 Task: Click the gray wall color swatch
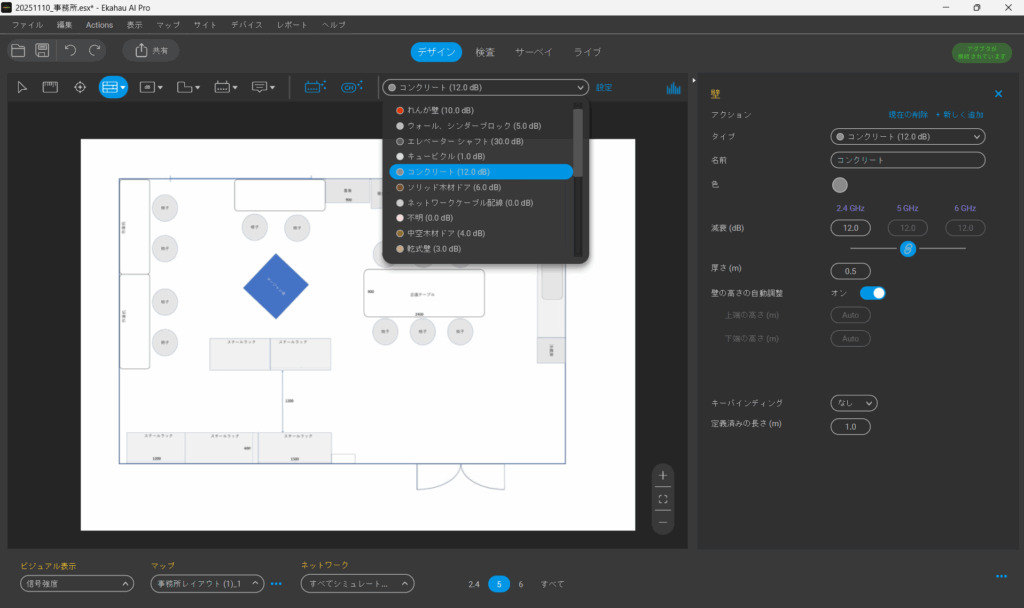840,184
